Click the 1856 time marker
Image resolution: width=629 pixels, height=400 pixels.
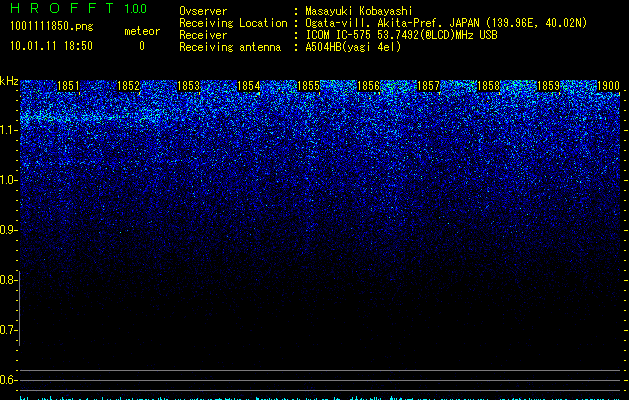click(368, 86)
